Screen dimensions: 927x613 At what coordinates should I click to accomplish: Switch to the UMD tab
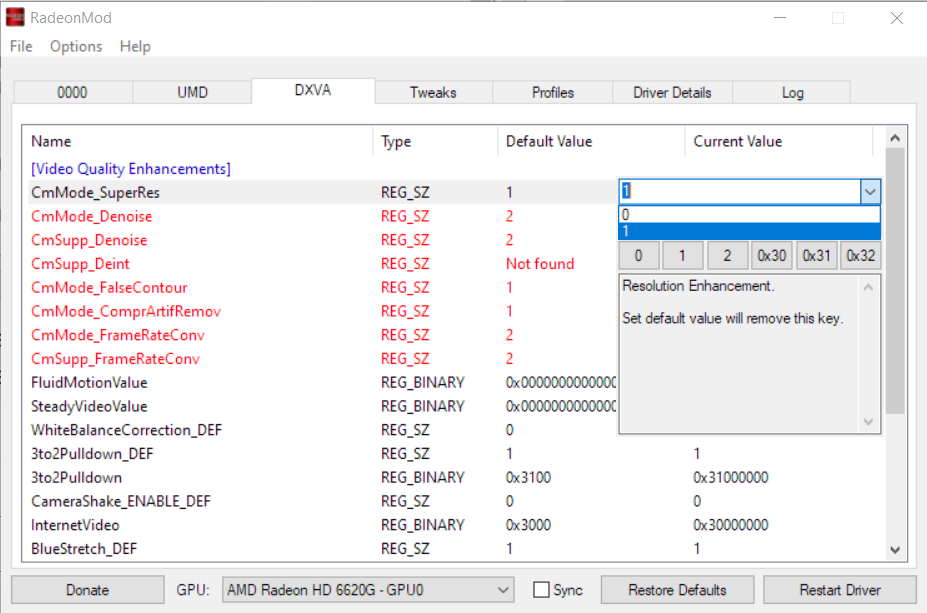(193, 93)
